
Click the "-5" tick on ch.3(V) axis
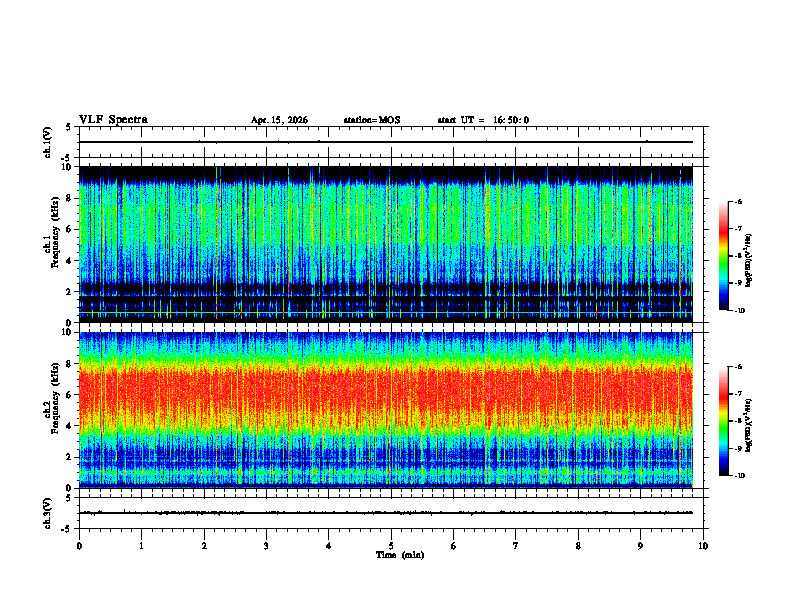click(67, 529)
